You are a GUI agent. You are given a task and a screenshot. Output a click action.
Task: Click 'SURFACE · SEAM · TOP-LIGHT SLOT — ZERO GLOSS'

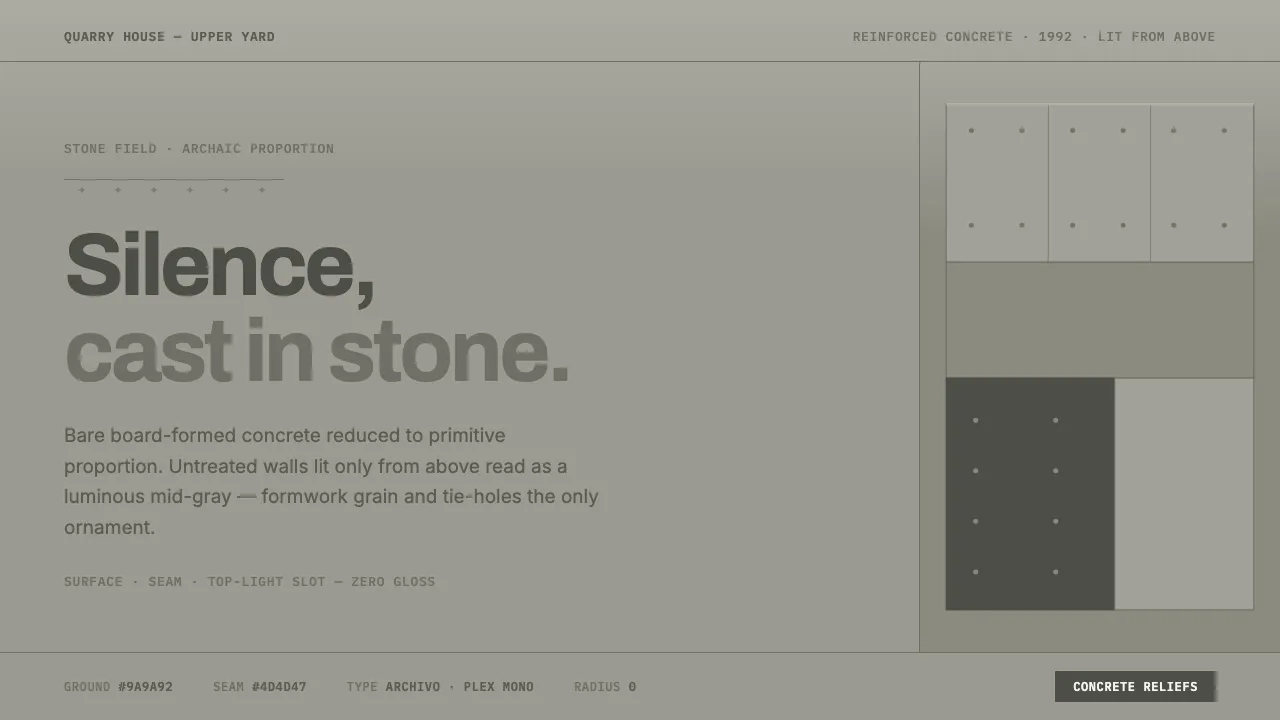pos(250,582)
